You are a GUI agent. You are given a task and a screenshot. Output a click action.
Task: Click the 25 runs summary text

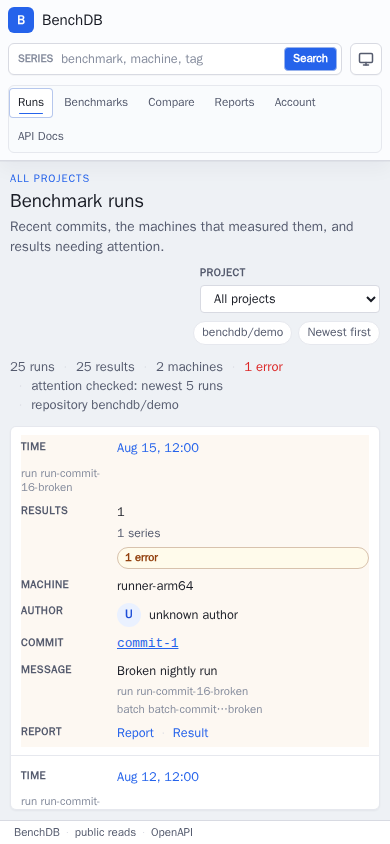click(32, 367)
